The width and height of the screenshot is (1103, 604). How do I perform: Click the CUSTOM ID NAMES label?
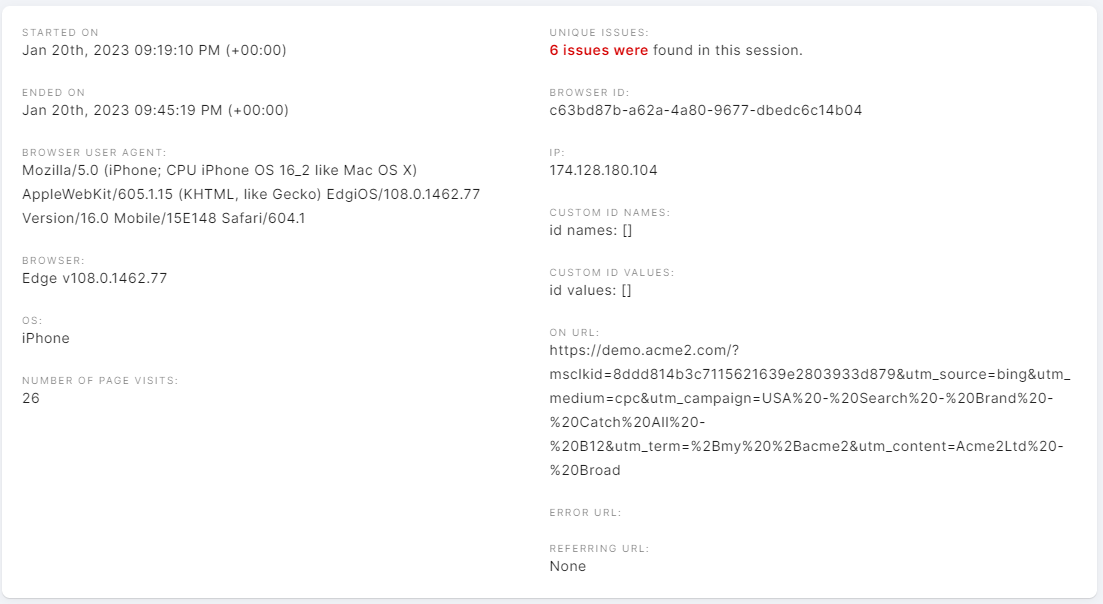click(610, 212)
